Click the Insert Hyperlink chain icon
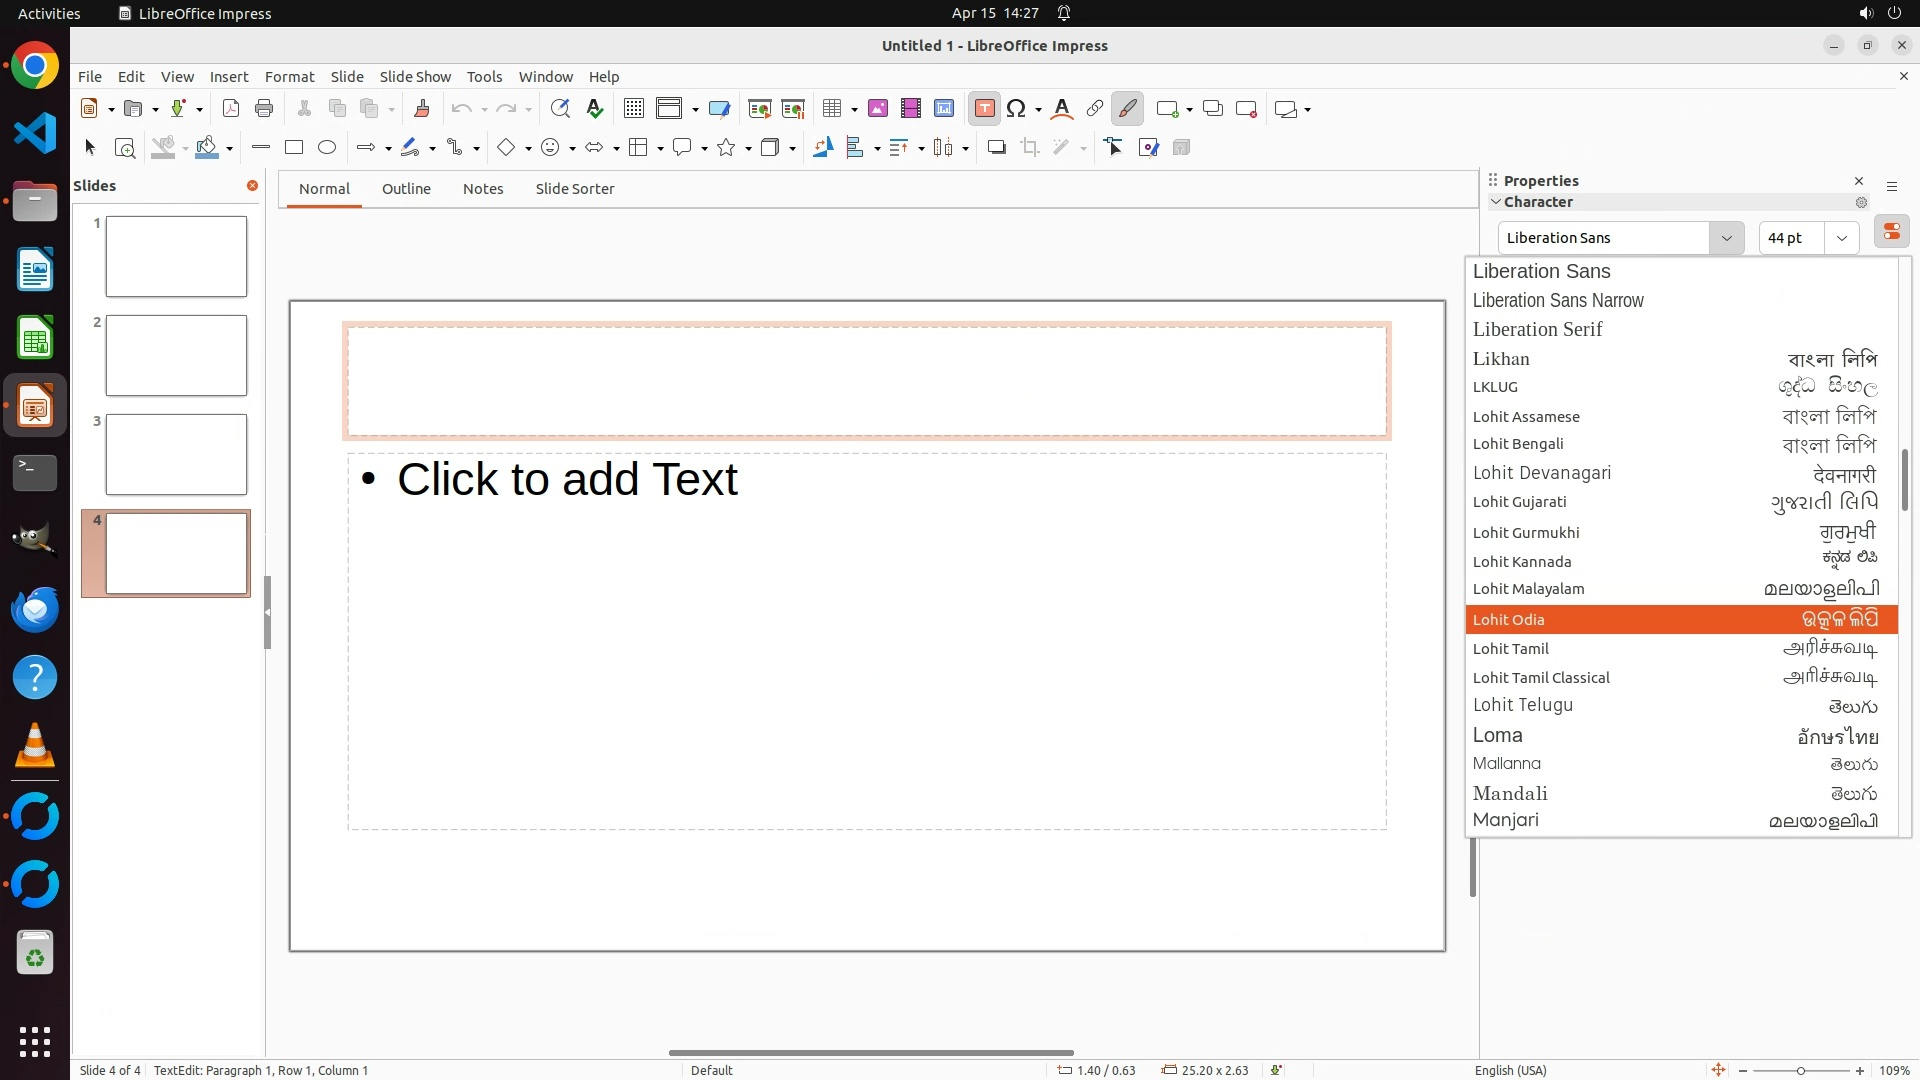The height and width of the screenshot is (1080, 1920). coord(1095,109)
